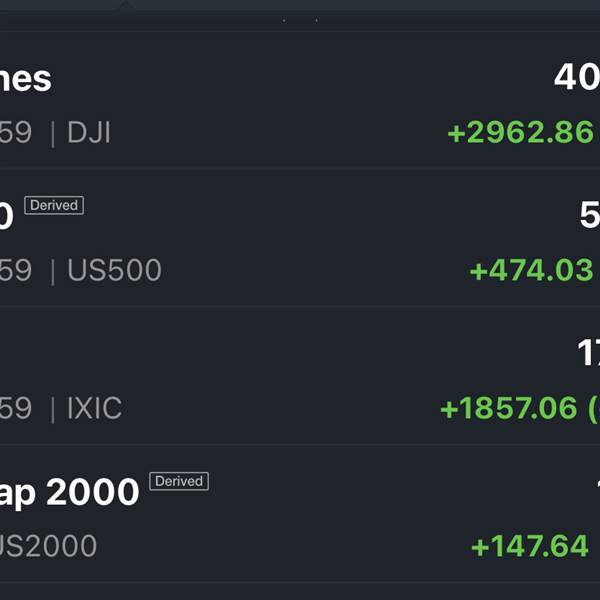Click the popup pointer arrow at the top
600x600 pixels.
(125, 4)
